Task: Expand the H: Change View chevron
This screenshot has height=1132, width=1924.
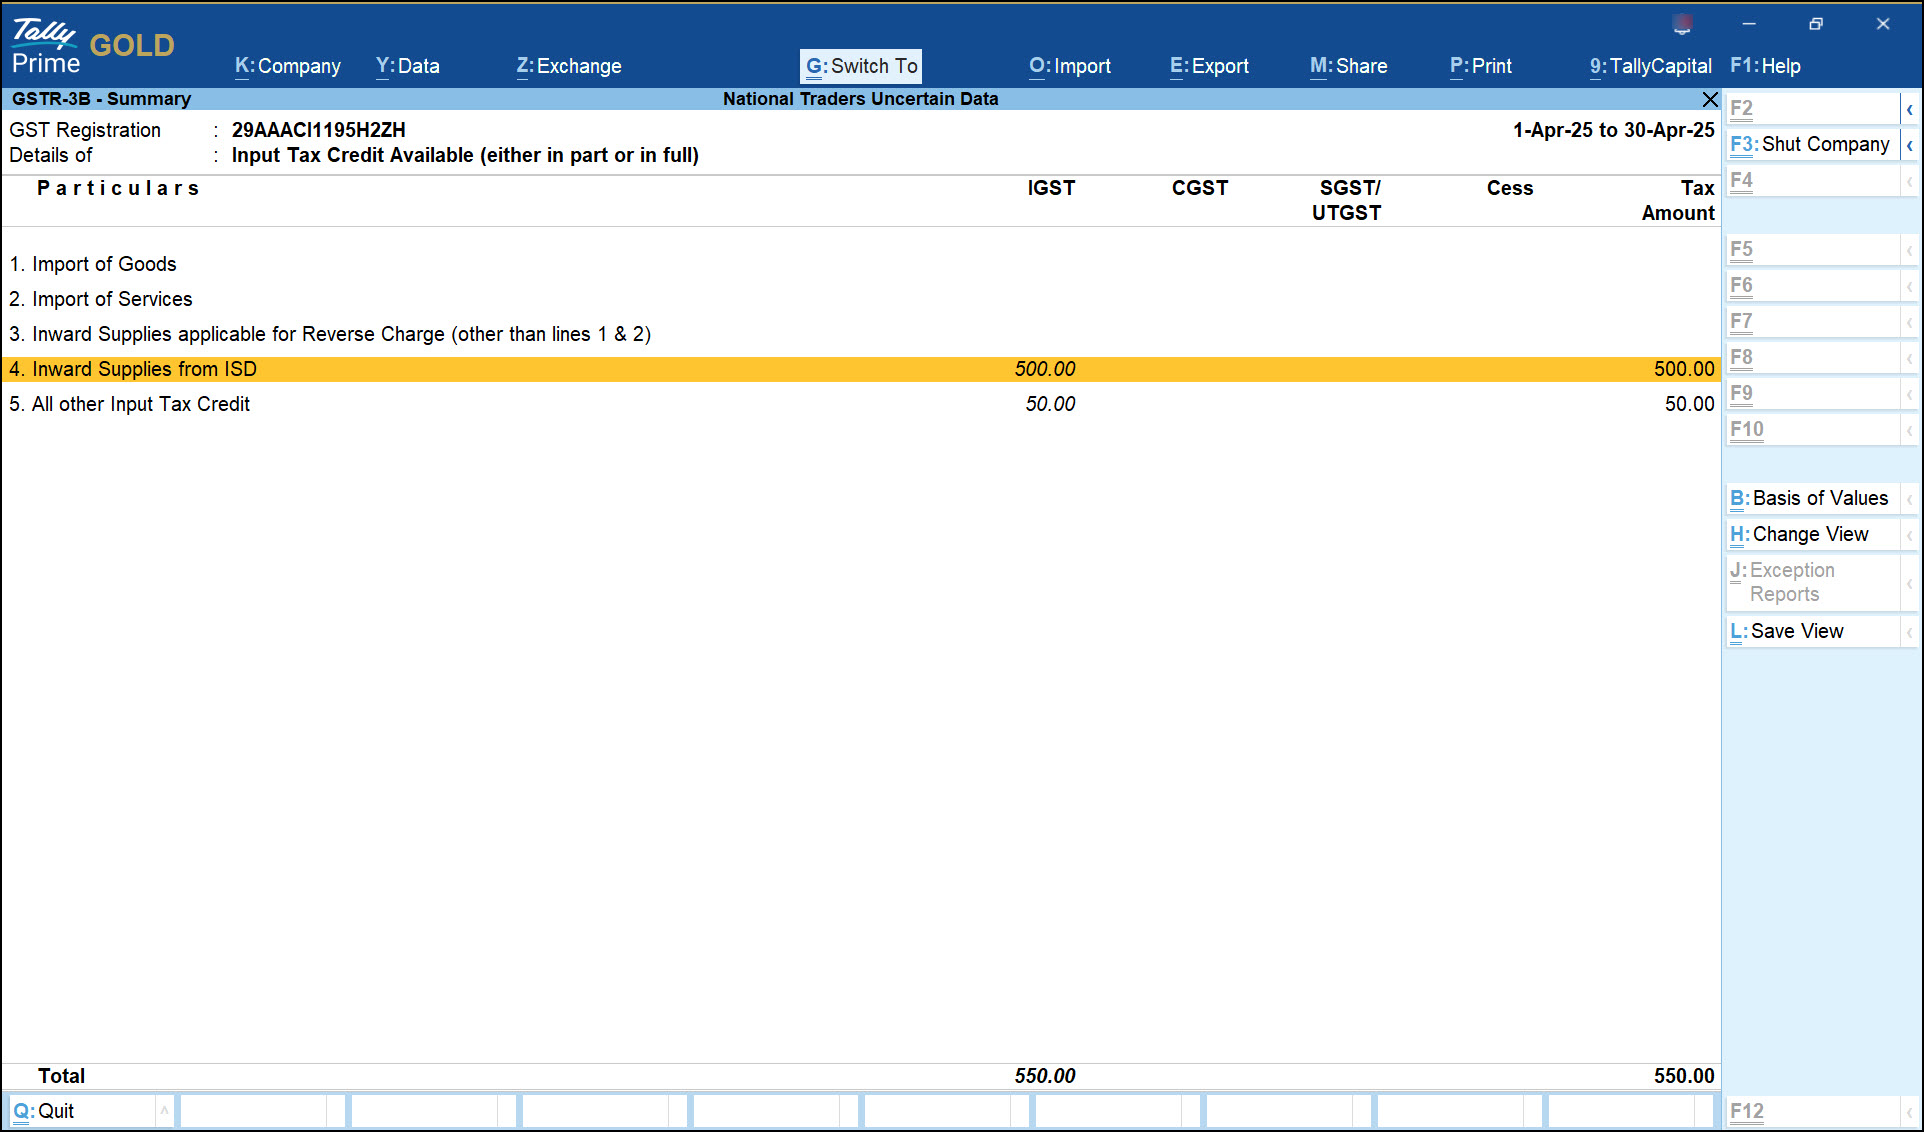Action: [x=1911, y=534]
